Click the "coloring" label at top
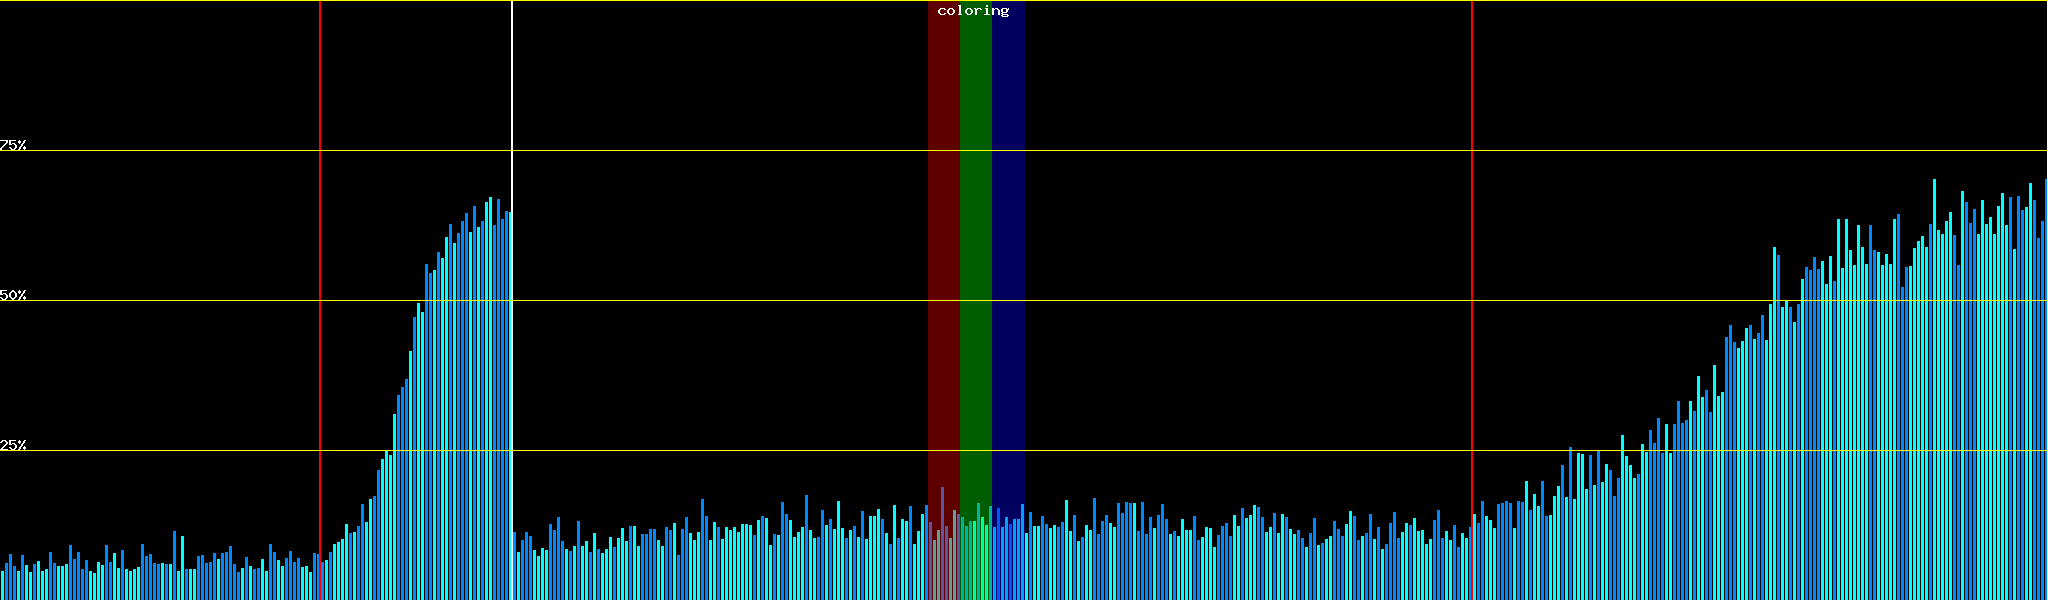The width and height of the screenshot is (2048, 600). click(x=973, y=11)
